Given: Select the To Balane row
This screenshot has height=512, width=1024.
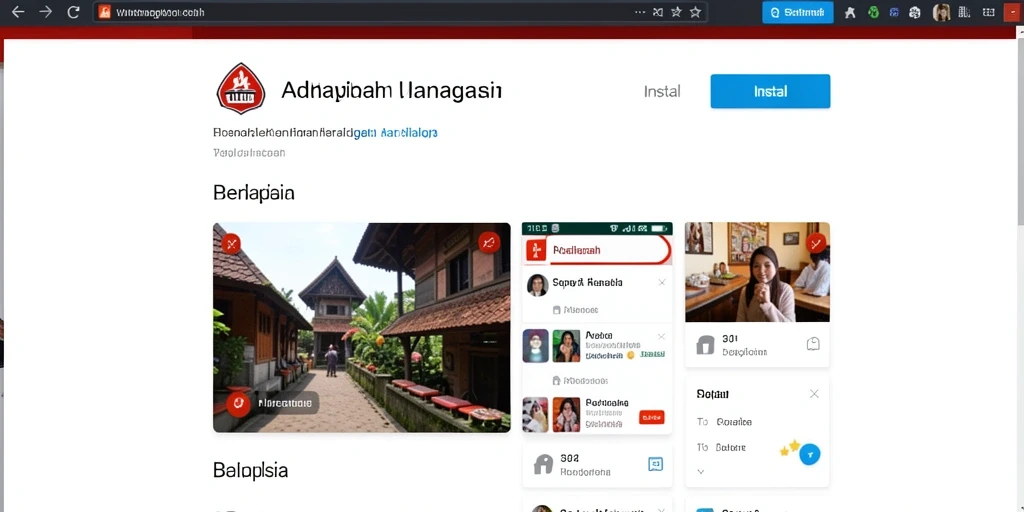Looking at the screenshot, I should click(x=721, y=447).
